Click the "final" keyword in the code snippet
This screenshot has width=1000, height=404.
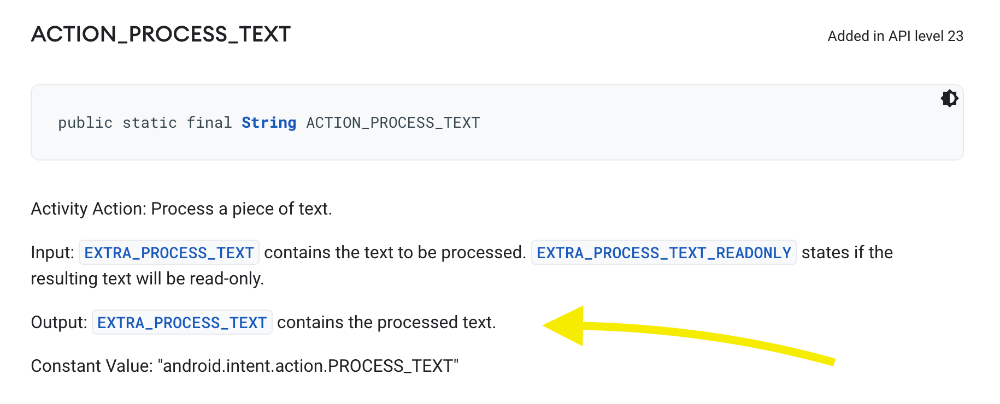pos(209,123)
